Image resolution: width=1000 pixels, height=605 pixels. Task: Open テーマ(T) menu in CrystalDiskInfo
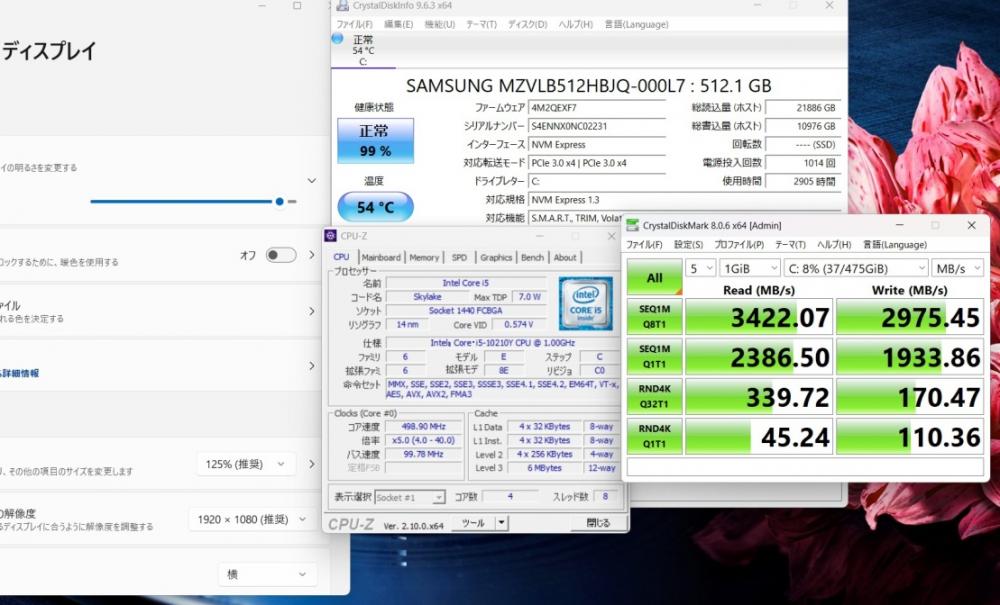482,24
